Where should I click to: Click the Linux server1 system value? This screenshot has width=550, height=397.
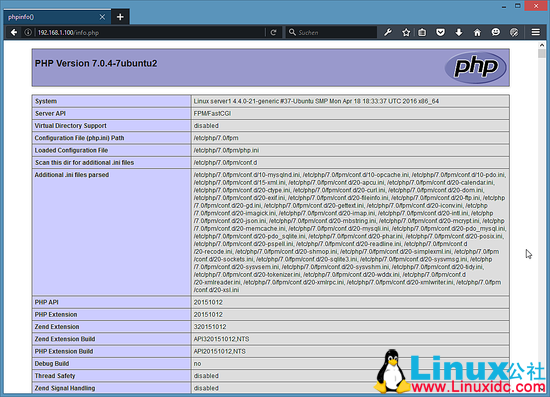316,101
